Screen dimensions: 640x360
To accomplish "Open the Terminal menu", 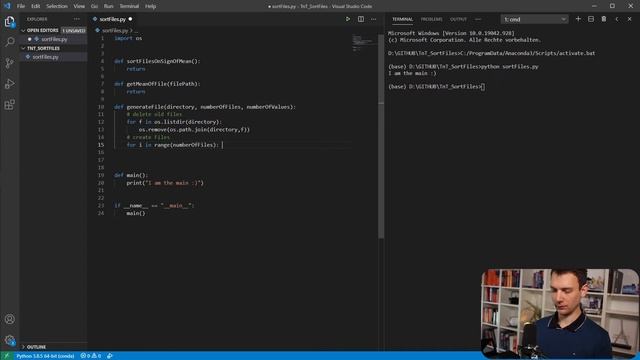I will (x=129, y=6).
